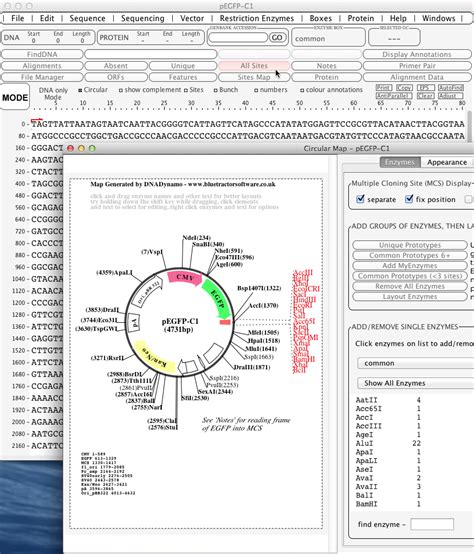Toggle the Sites checkbox

(185, 90)
